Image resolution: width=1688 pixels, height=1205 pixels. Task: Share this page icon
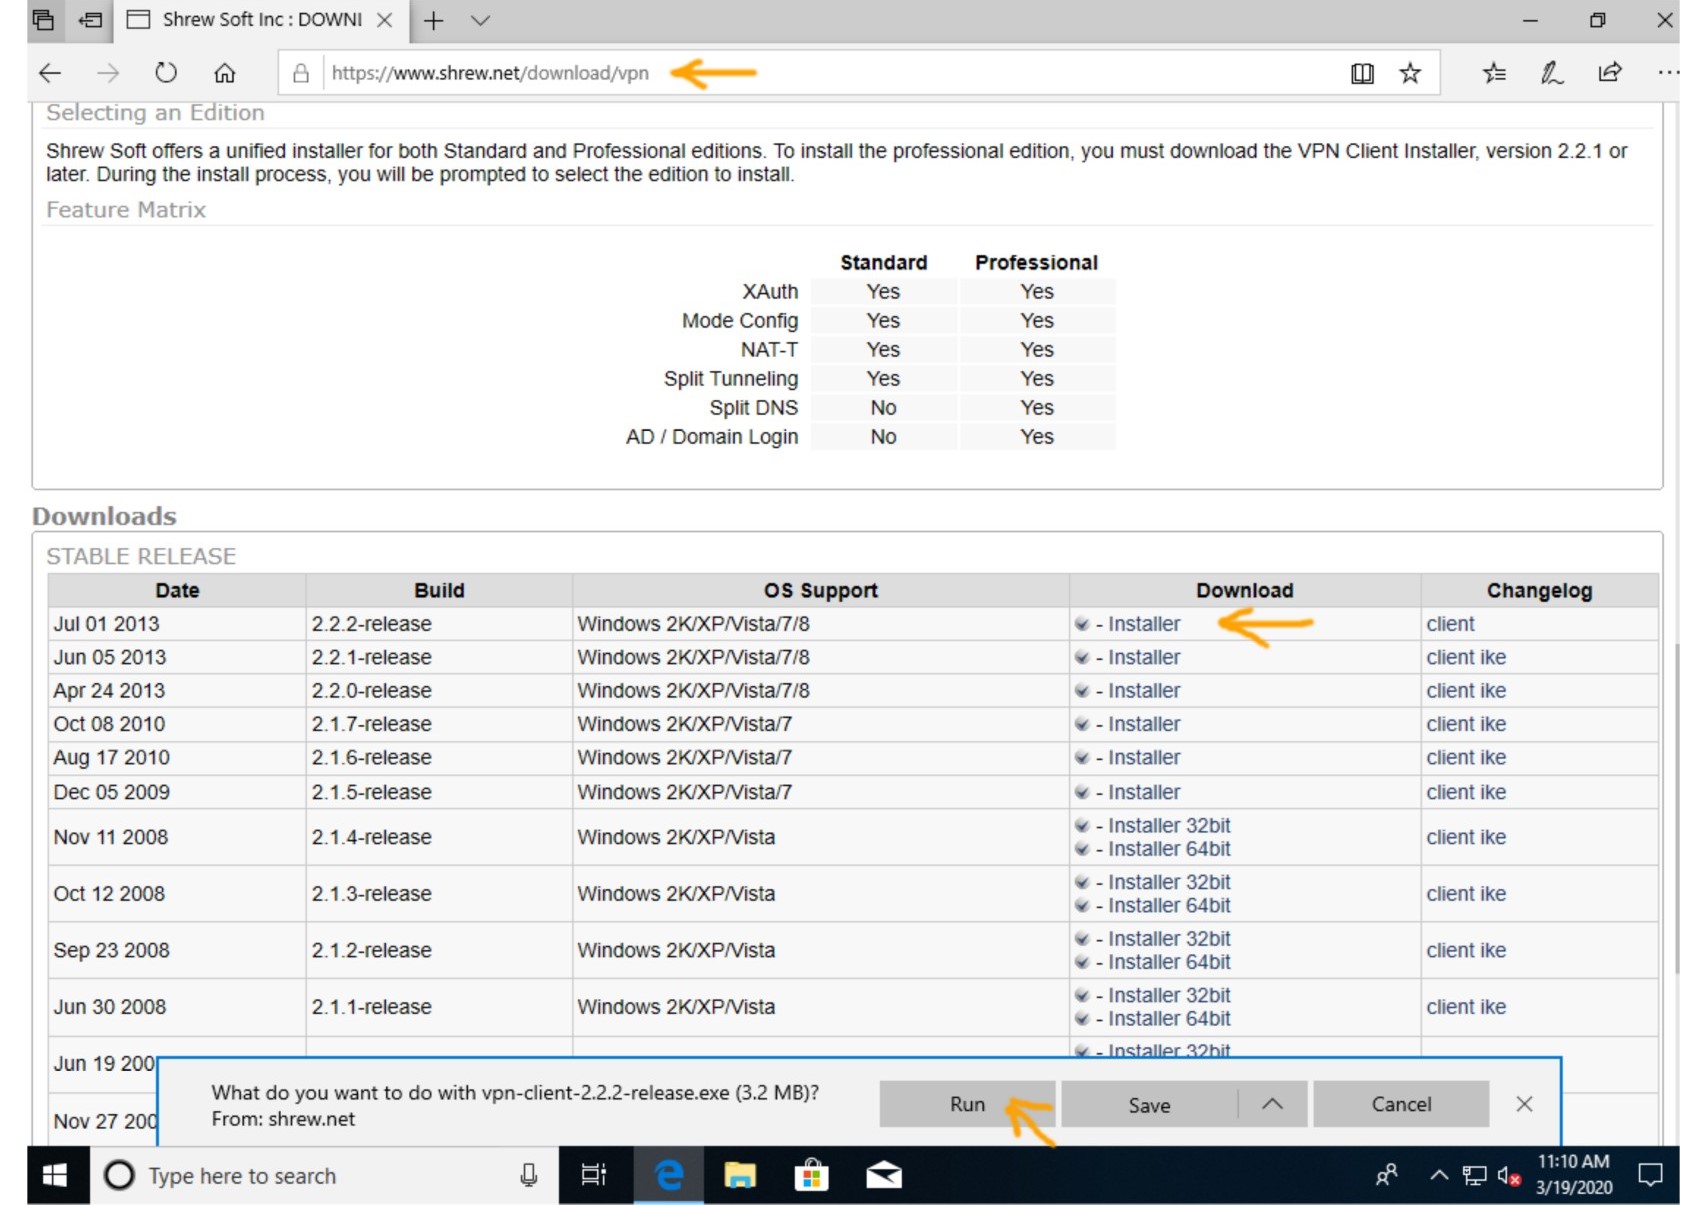(x=1610, y=73)
